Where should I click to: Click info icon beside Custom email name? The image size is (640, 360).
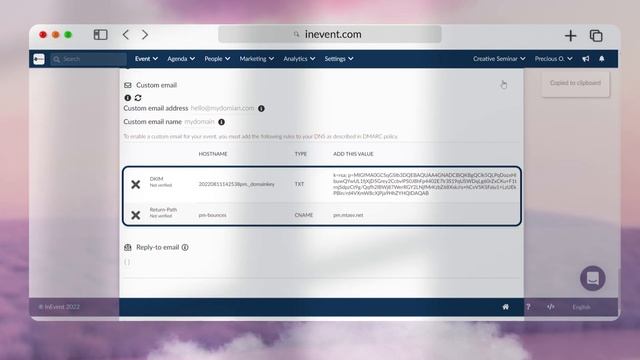pos(221,122)
